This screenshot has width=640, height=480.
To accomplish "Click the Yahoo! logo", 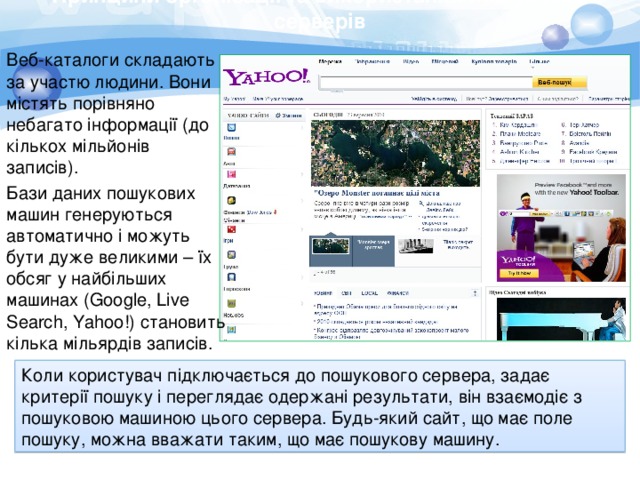I will (267, 78).
